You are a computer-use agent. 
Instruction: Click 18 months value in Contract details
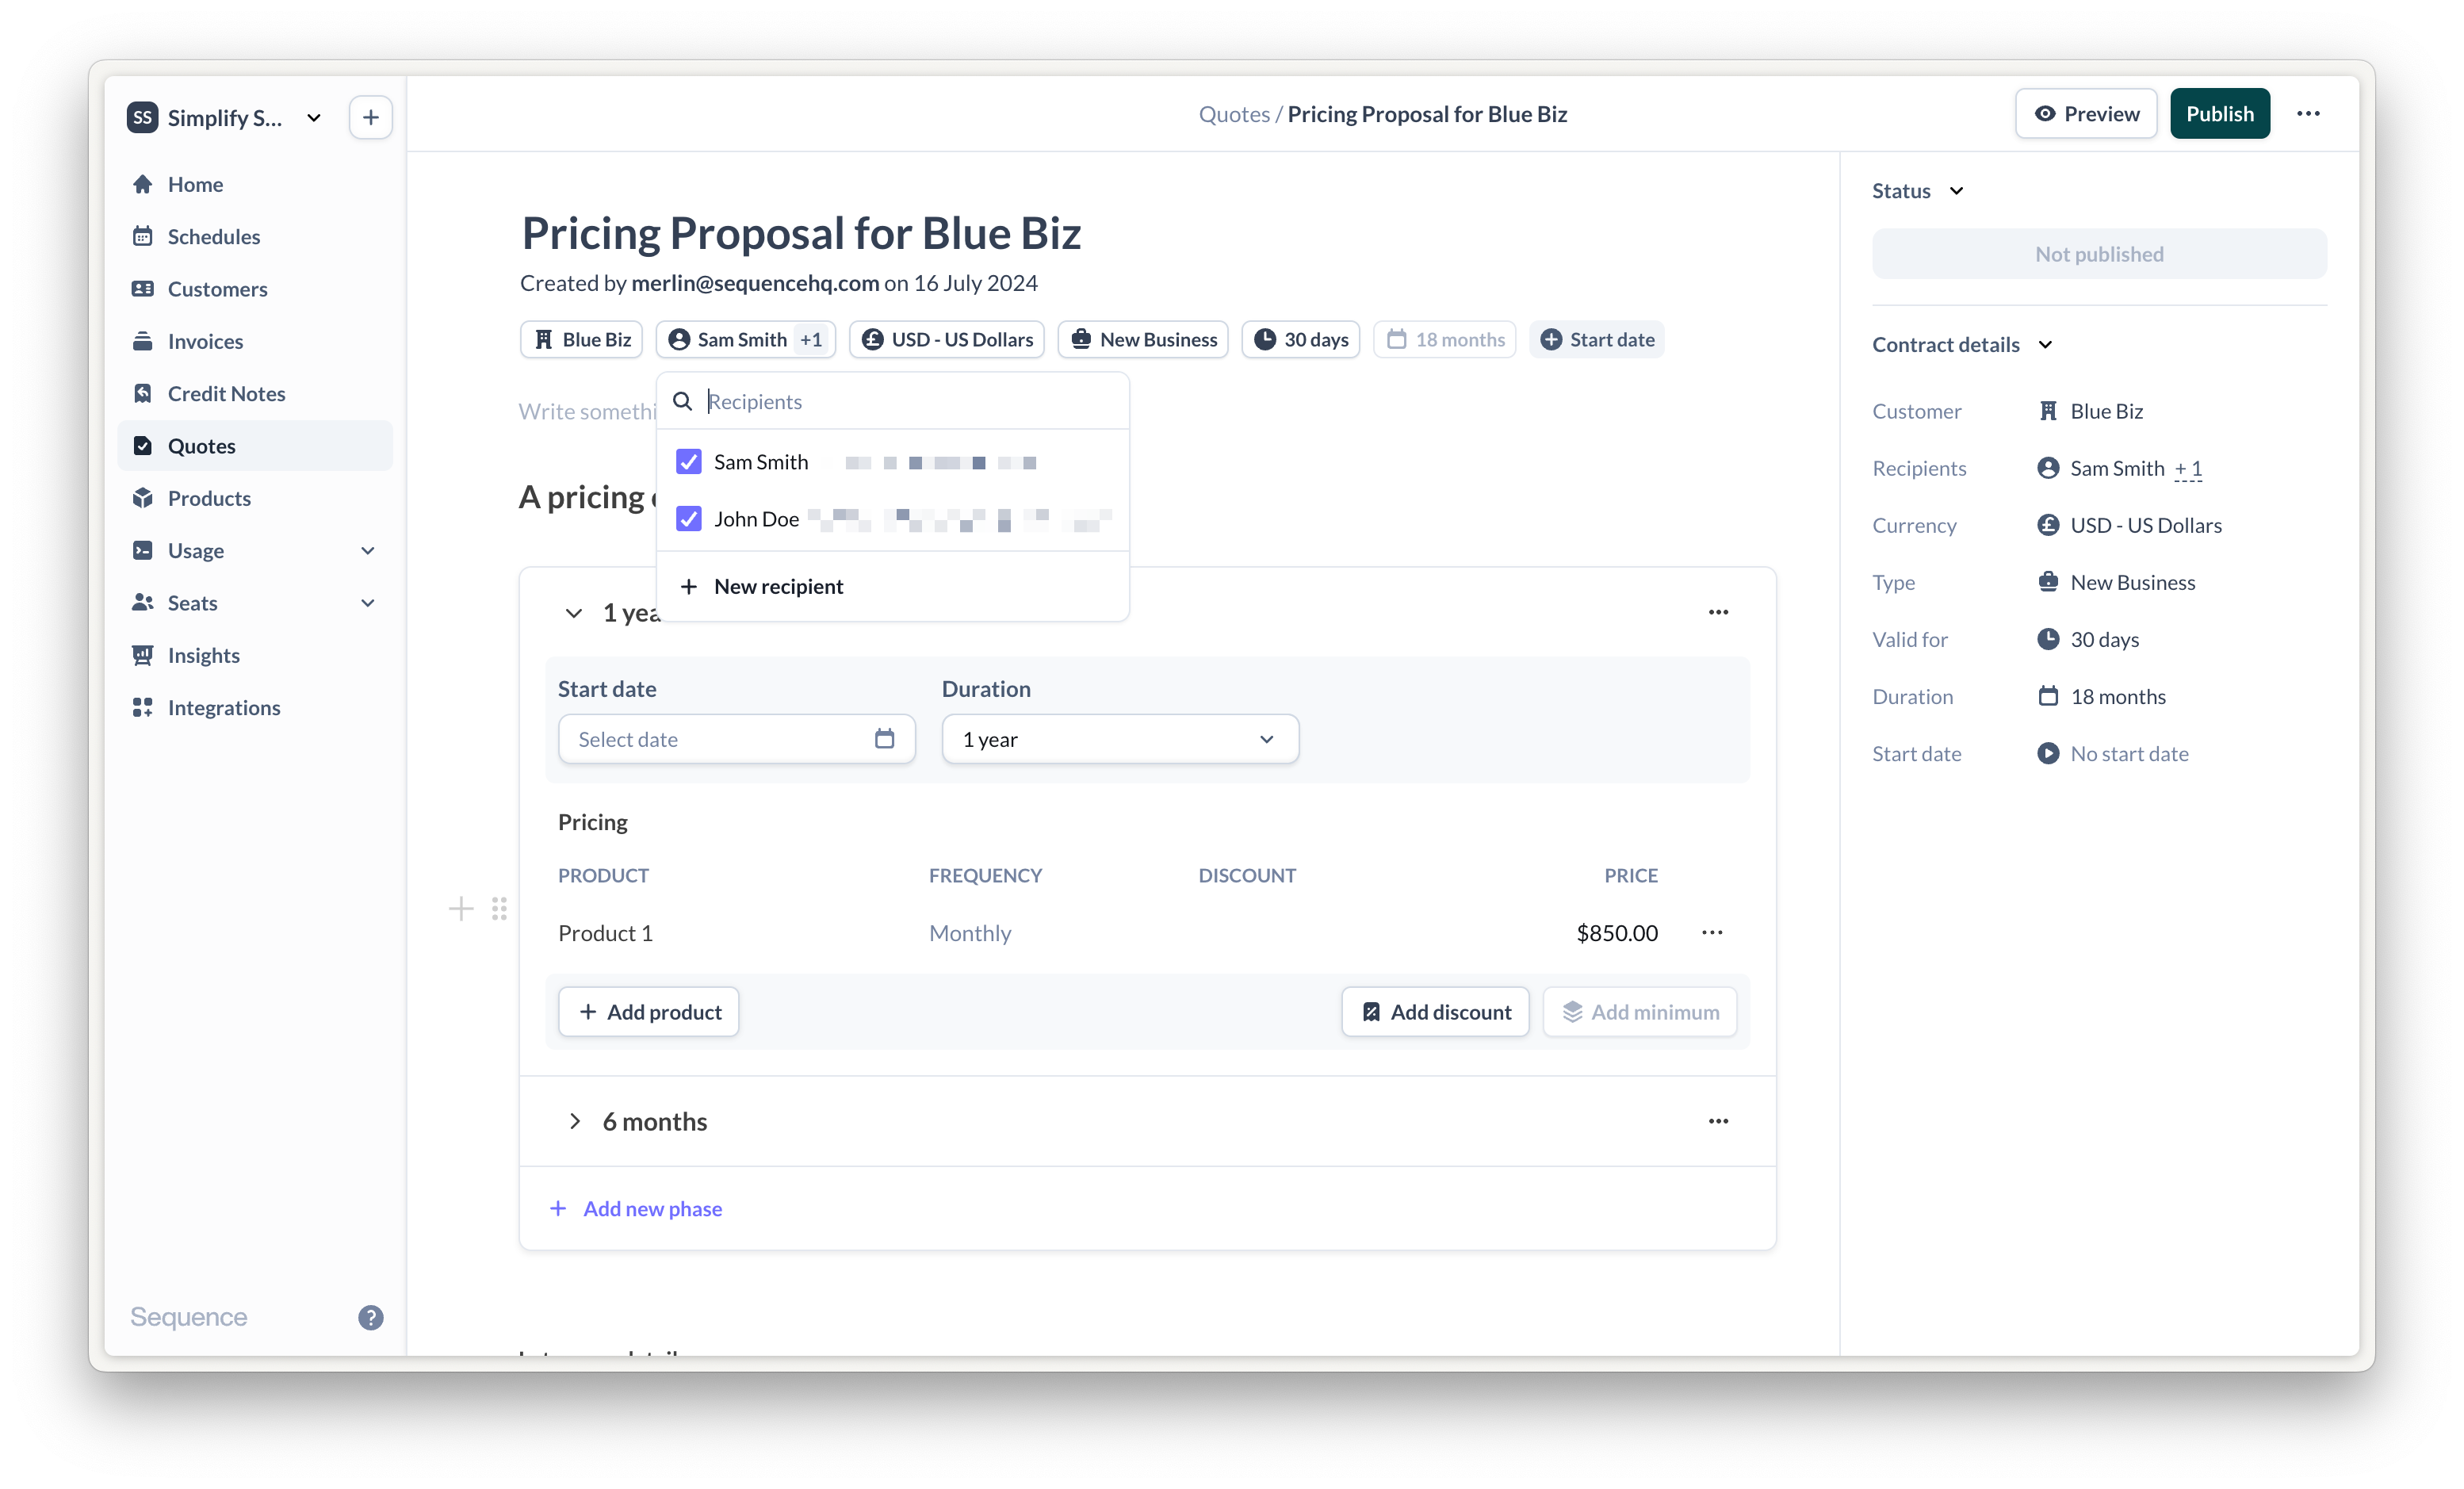(x=2118, y=696)
